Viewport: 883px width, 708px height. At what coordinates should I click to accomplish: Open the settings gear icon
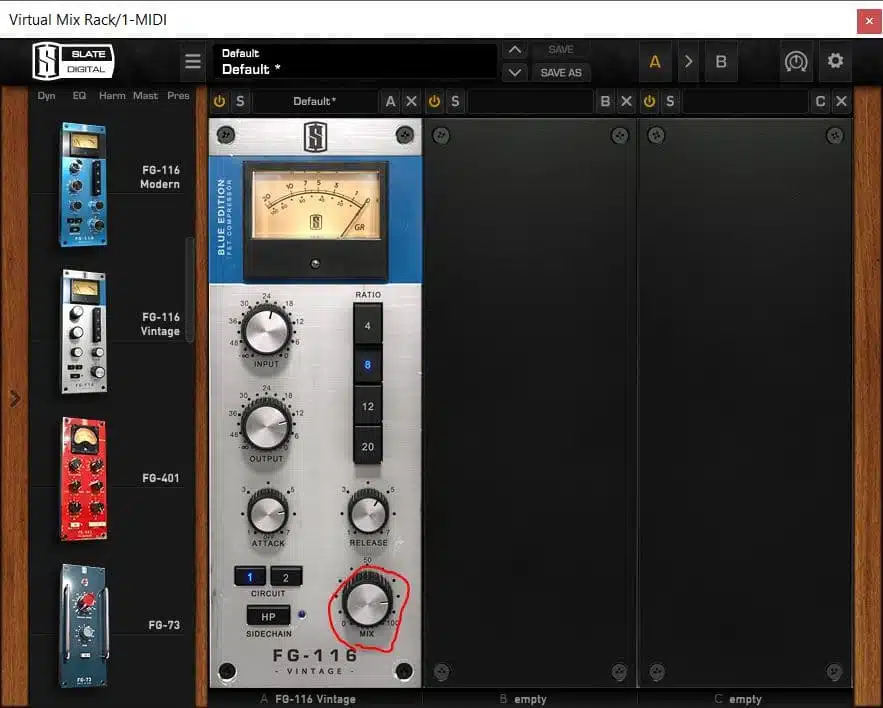pyautogui.click(x=835, y=61)
